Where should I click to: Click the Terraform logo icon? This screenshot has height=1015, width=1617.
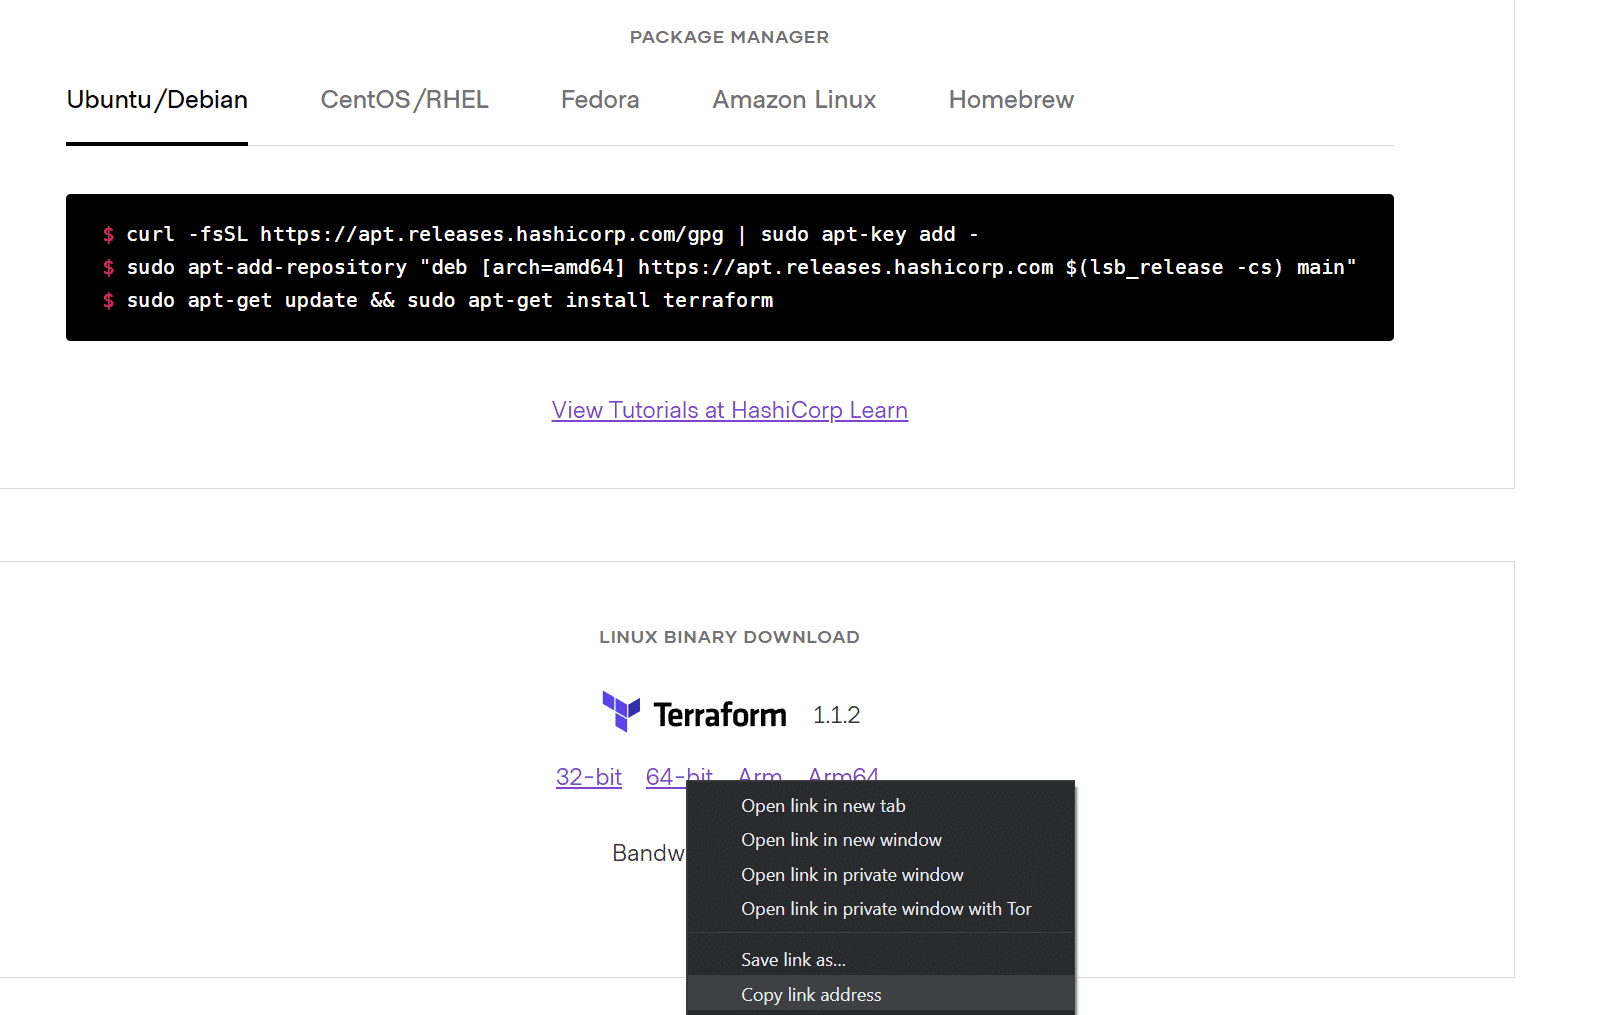(x=620, y=712)
